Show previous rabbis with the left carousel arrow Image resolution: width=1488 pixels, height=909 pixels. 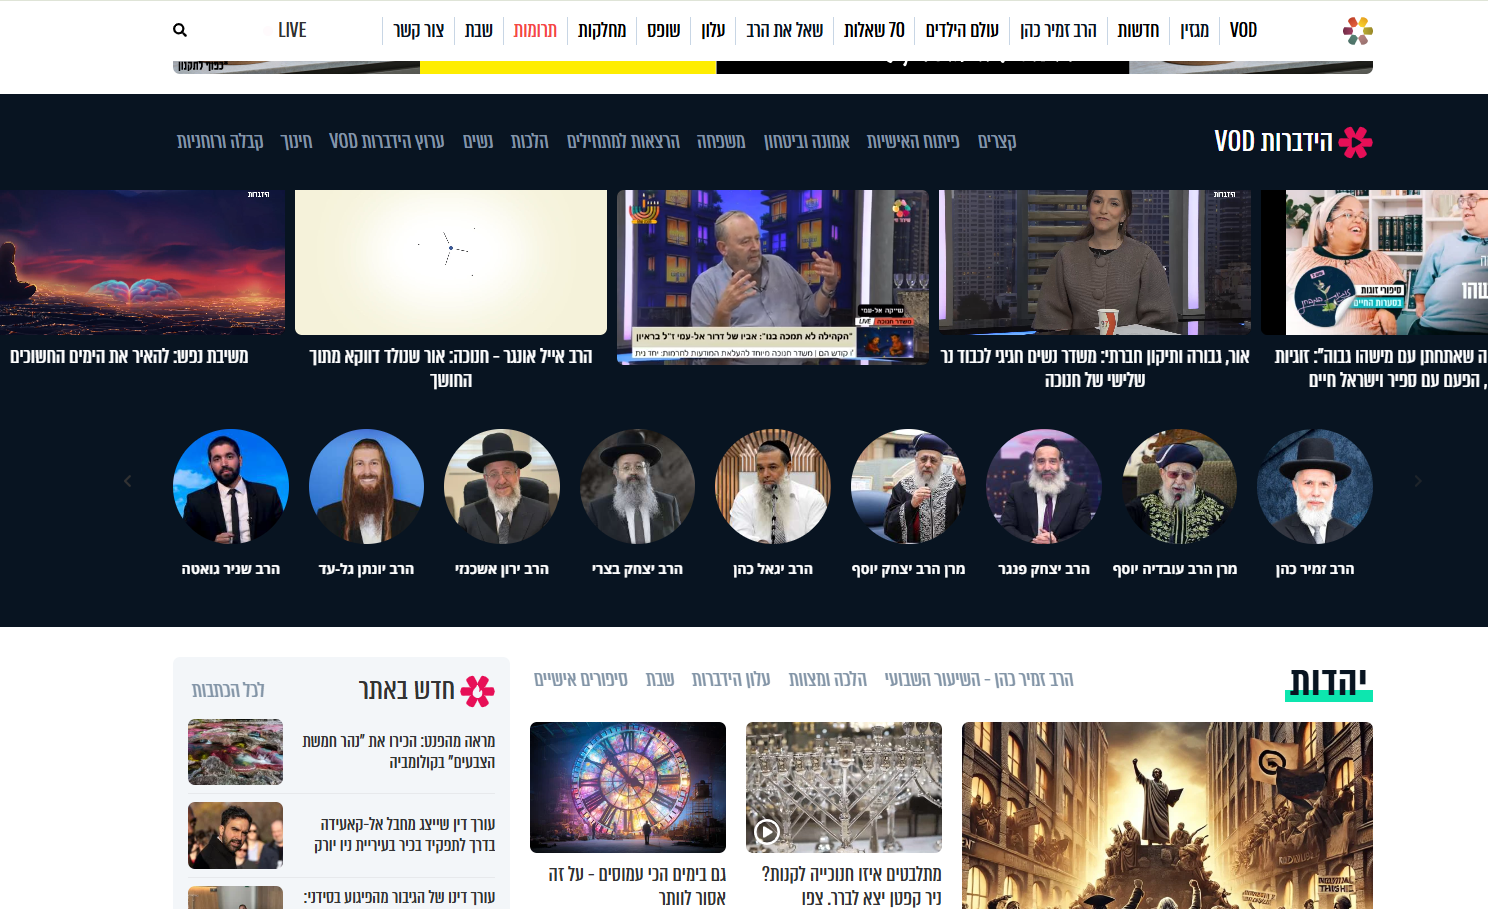pyautogui.click(x=128, y=481)
